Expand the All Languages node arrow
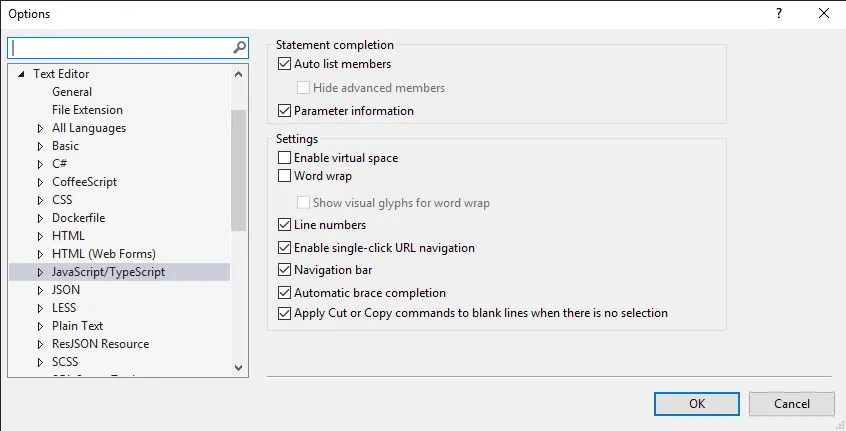Image resolution: width=846 pixels, height=431 pixels. pos(40,128)
